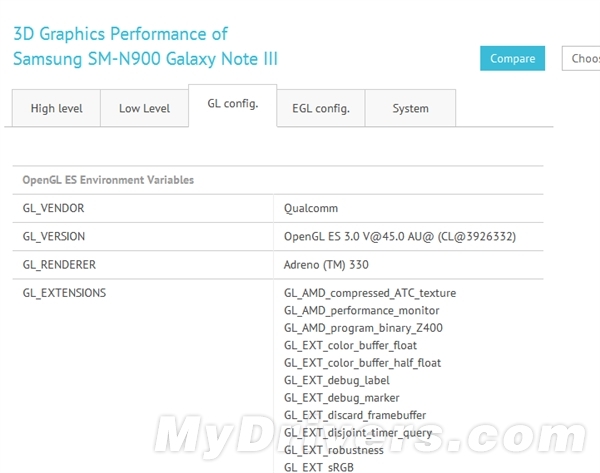Click the GL_EXT_debug_label extension entry

point(336,380)
